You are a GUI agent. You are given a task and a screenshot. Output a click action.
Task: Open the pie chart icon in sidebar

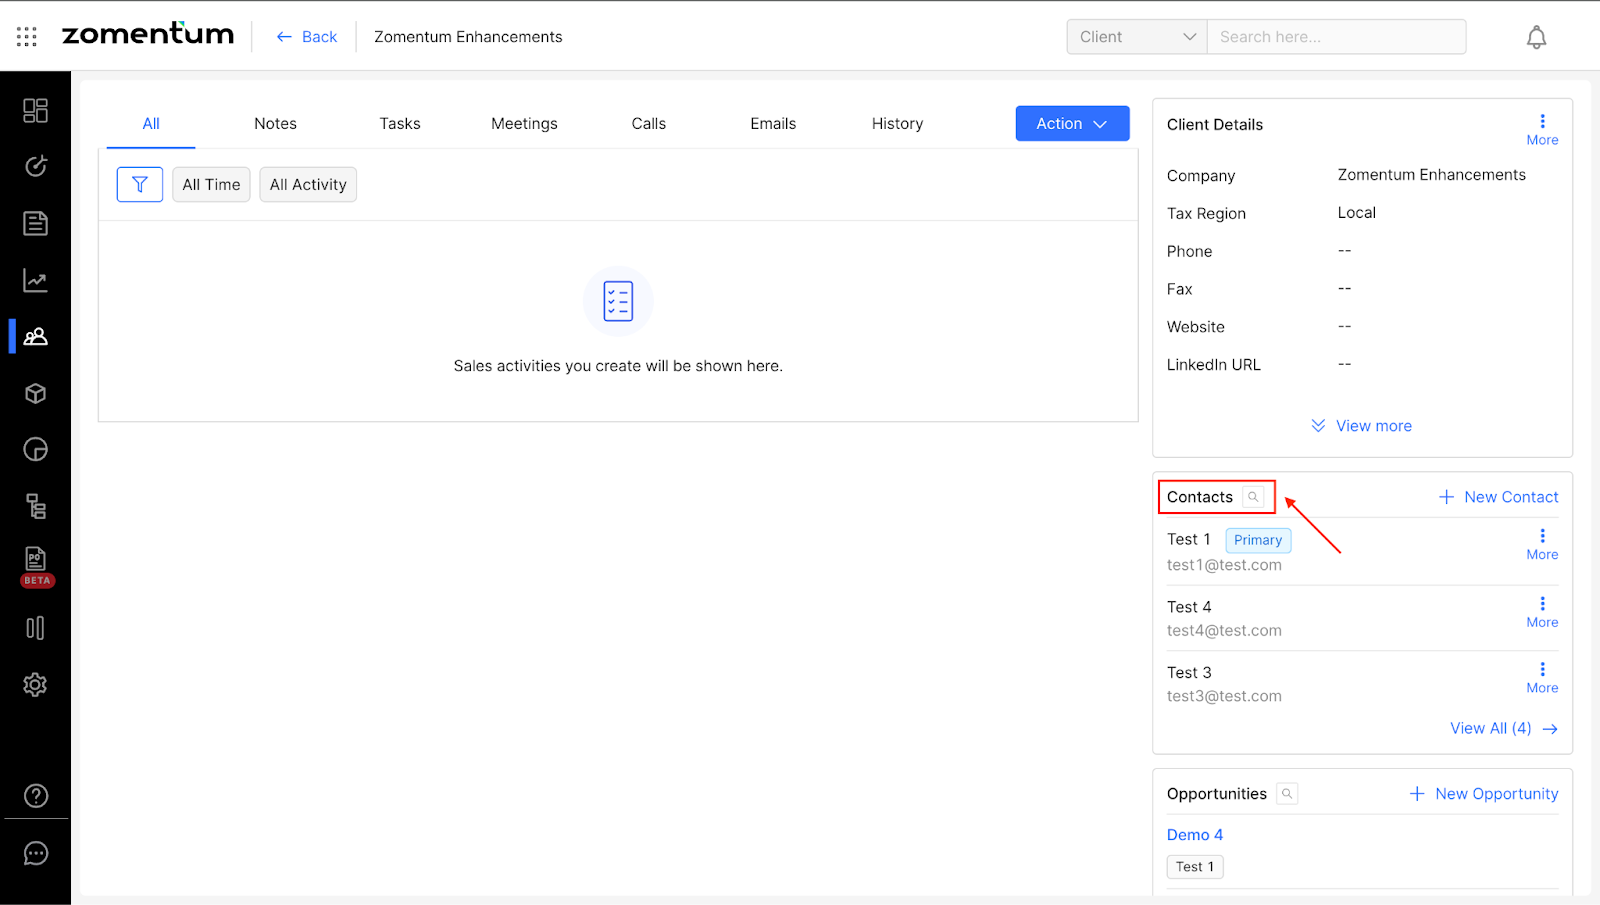pyautogui.click(x=35, y=450)
